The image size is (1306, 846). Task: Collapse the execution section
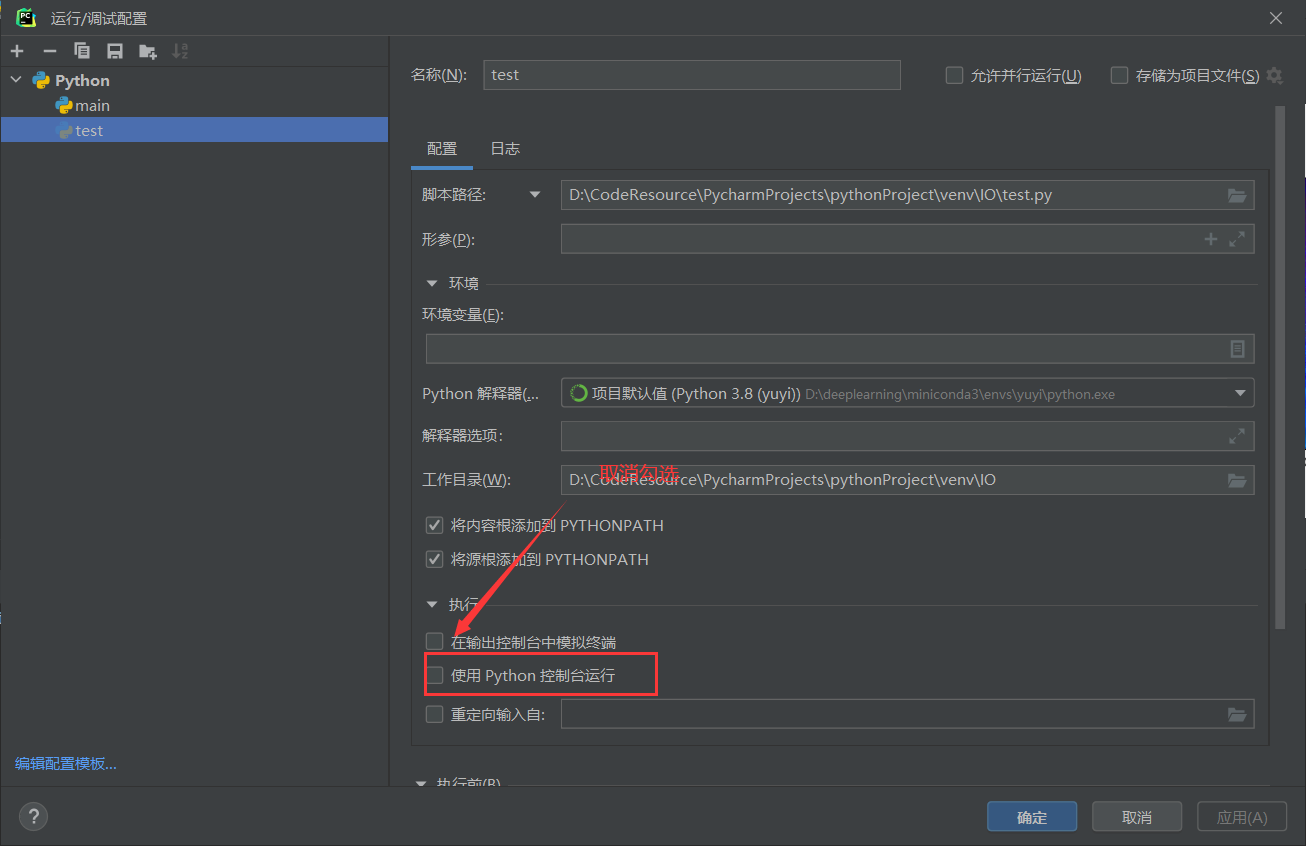point(433,604)
